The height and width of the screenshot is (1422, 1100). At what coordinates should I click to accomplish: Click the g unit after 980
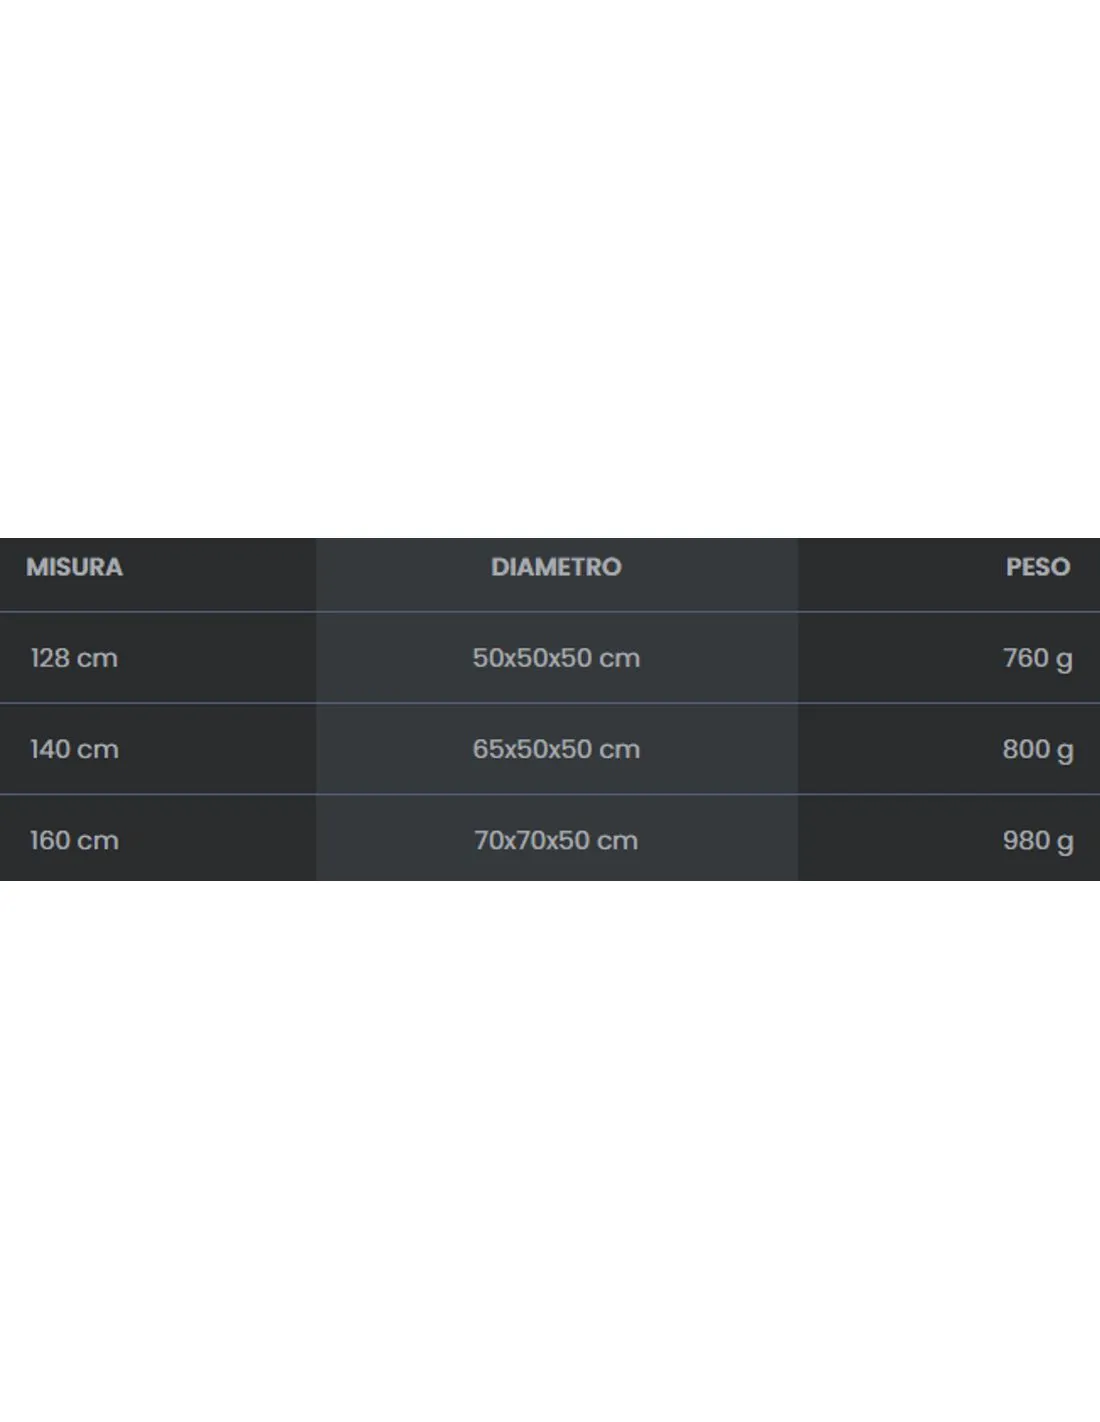click(x=1065, y=843)
